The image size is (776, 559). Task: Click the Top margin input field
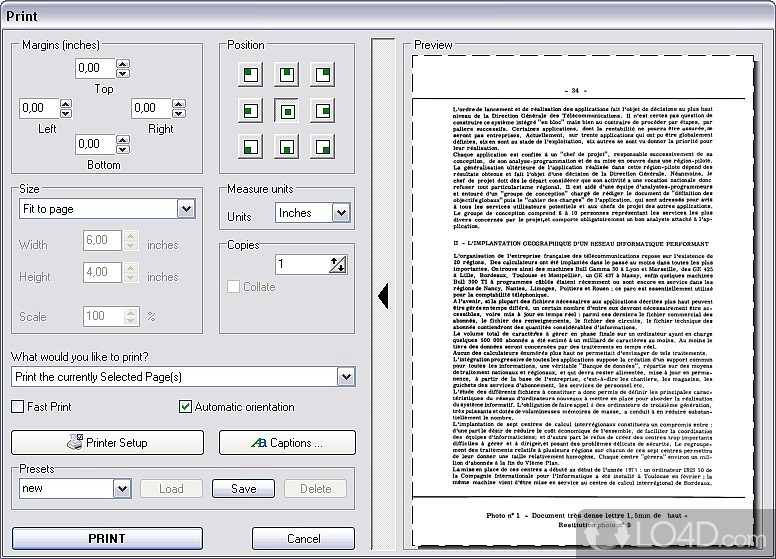pyautogui.click(x=96, y=68)
